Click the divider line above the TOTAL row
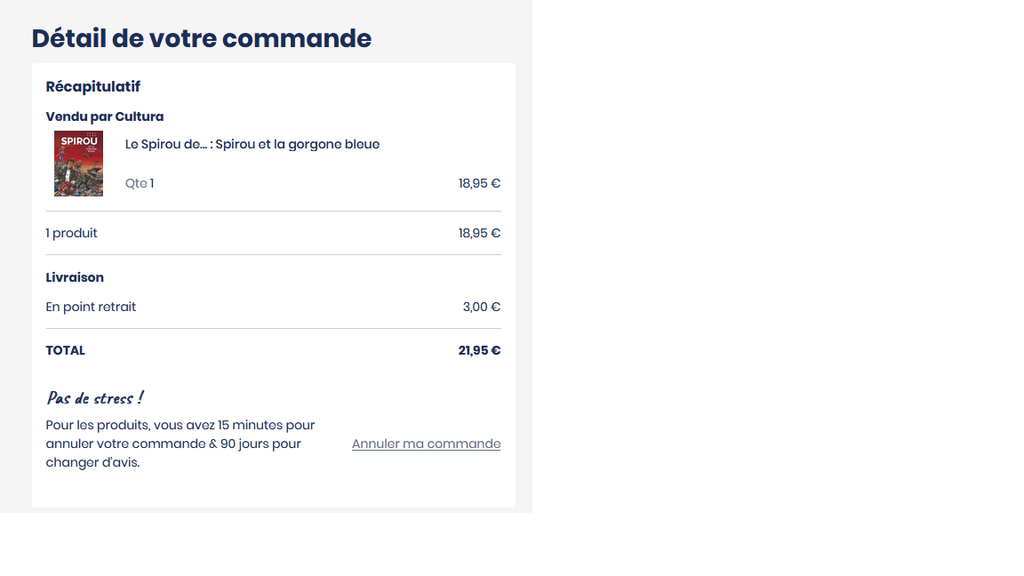Viewport: 1024px width, 576px height. pos(273,328)
